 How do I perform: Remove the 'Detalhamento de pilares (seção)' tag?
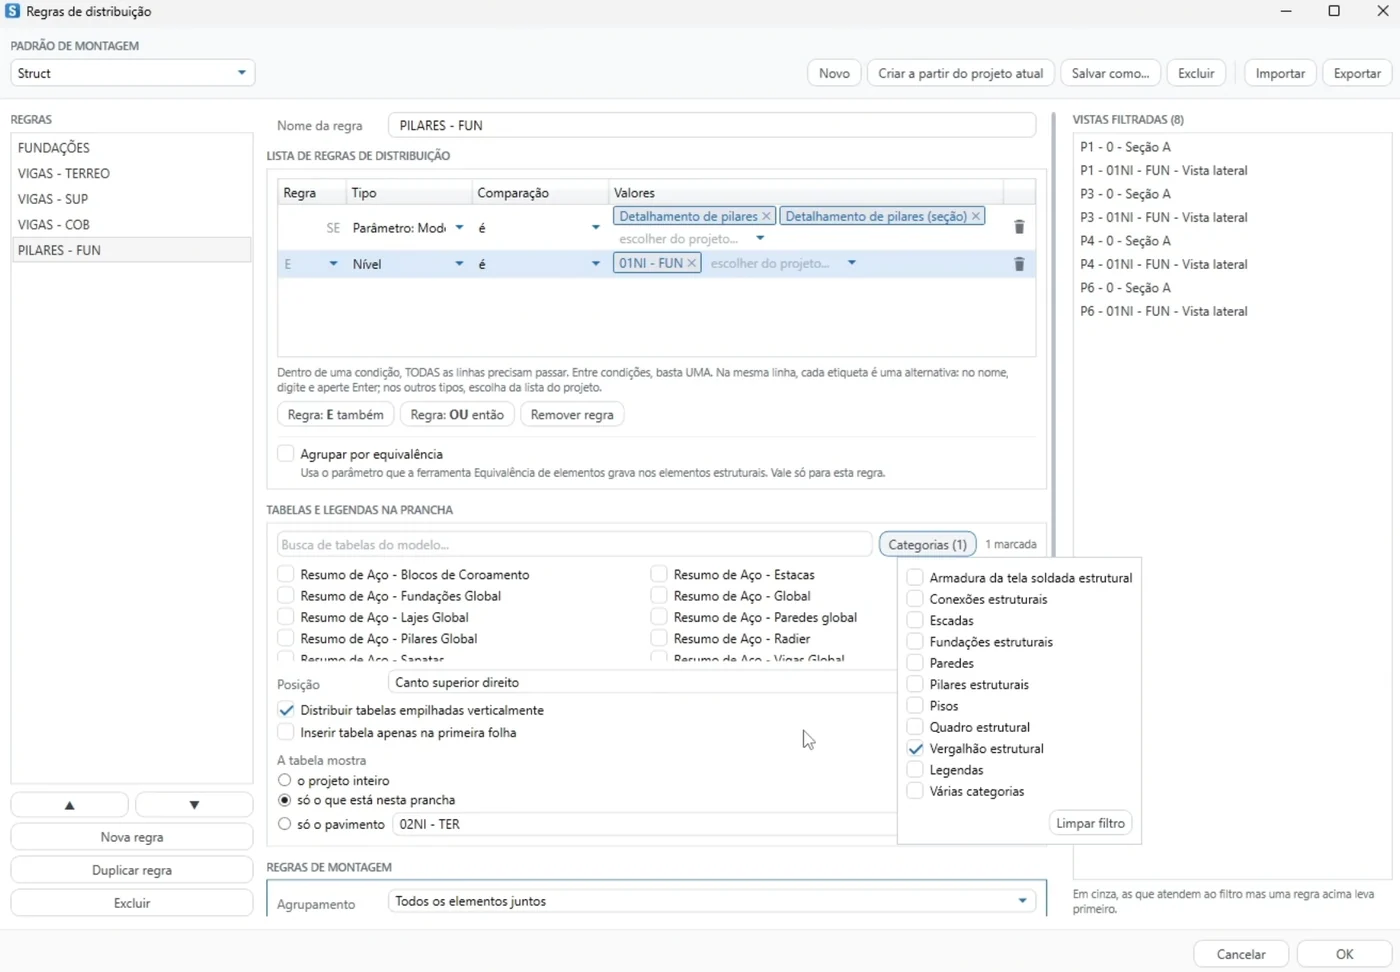tap(976, 216)
